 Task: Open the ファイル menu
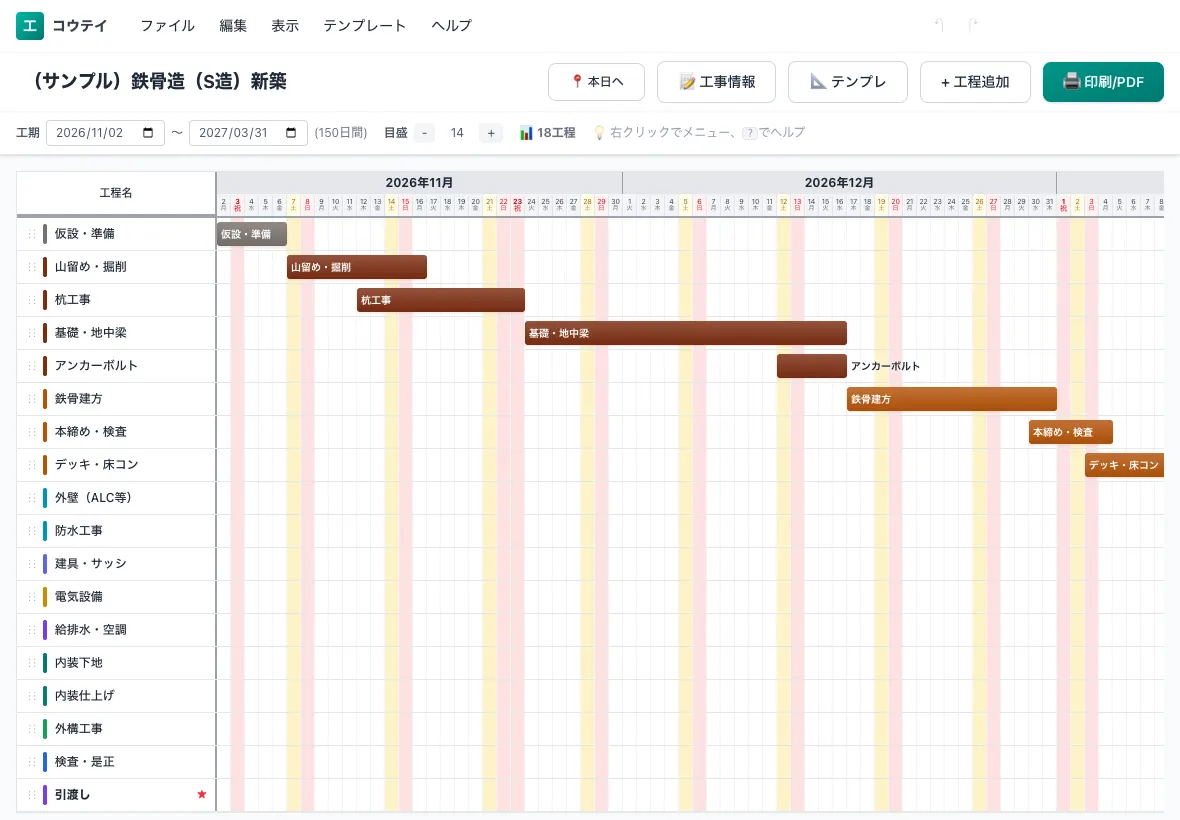[x=168, y=26]
